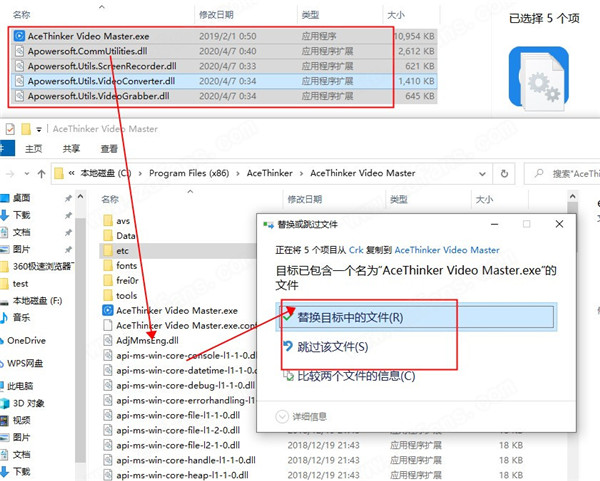Open the 主页 ribbon tab
The height and width of the screenshot is (481, 600).
tap(33, 148)
